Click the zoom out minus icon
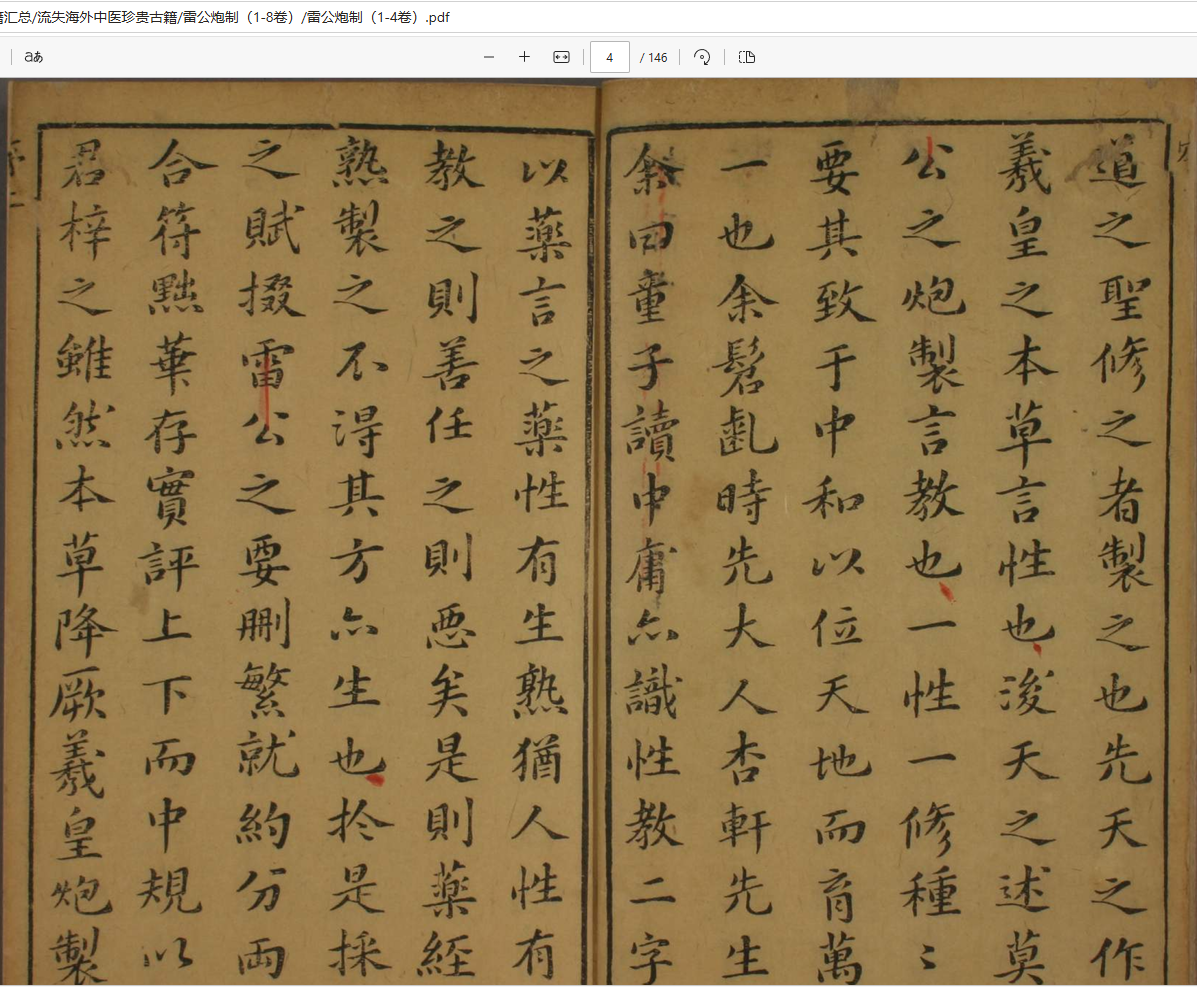This screenshot has height=989, width=1197. coord(489,57)
